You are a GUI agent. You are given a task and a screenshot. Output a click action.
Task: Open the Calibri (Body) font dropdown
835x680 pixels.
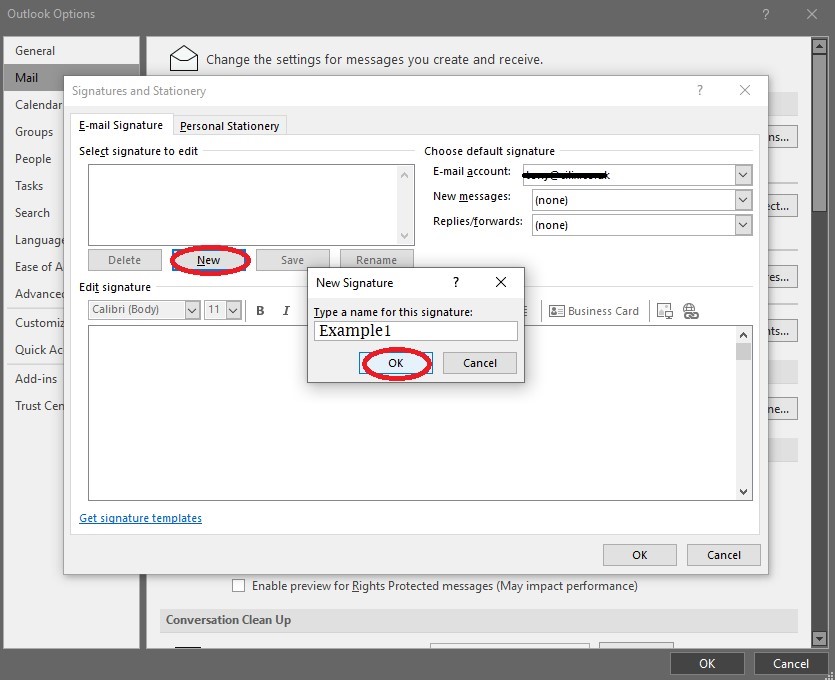[x=192, y=310]
